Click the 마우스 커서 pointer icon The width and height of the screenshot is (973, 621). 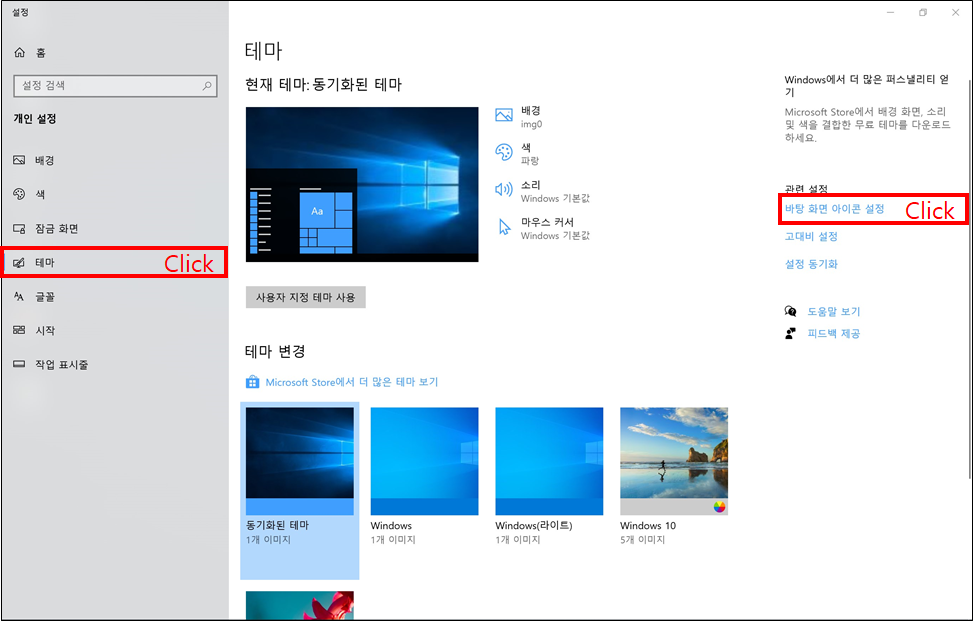(x=504, y=227)
